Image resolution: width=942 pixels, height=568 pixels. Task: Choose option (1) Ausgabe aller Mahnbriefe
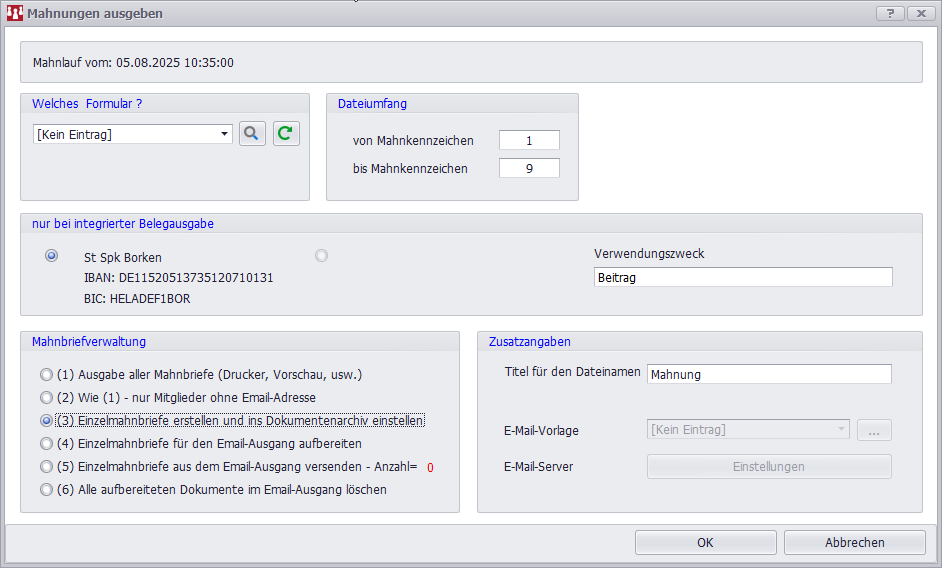pos(46,375)
